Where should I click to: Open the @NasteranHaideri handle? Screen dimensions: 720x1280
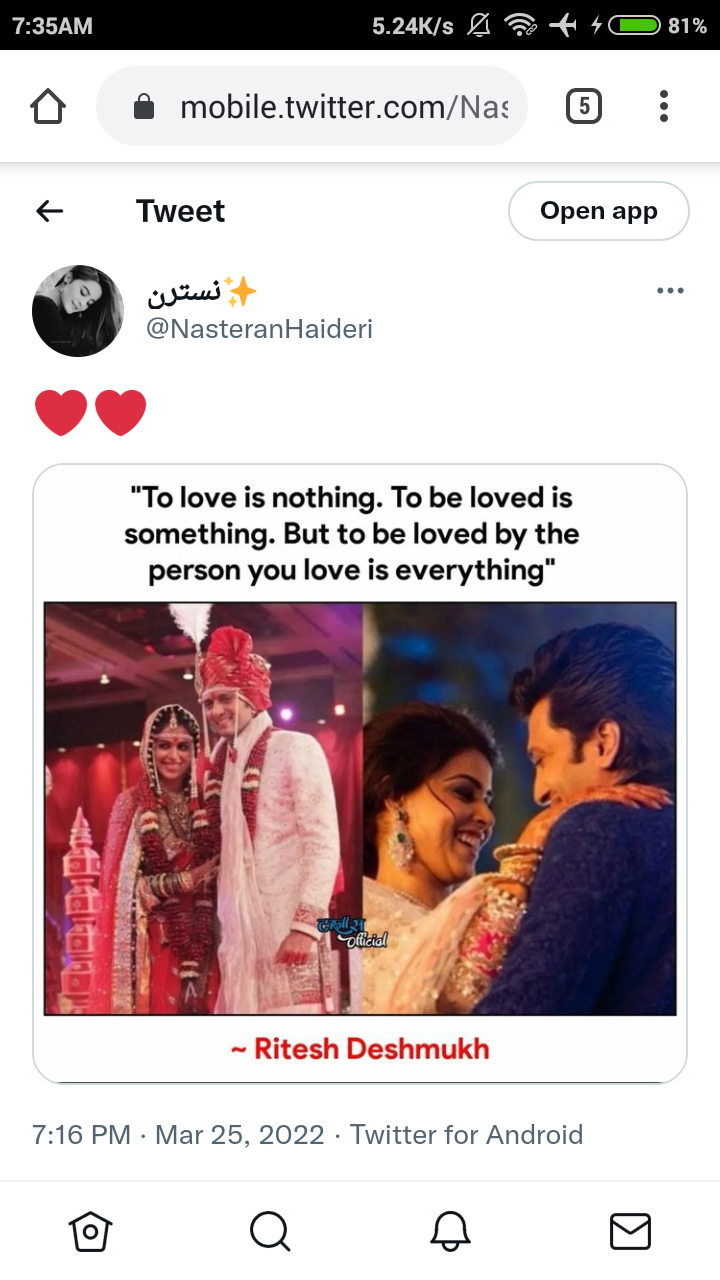[260, 329]
